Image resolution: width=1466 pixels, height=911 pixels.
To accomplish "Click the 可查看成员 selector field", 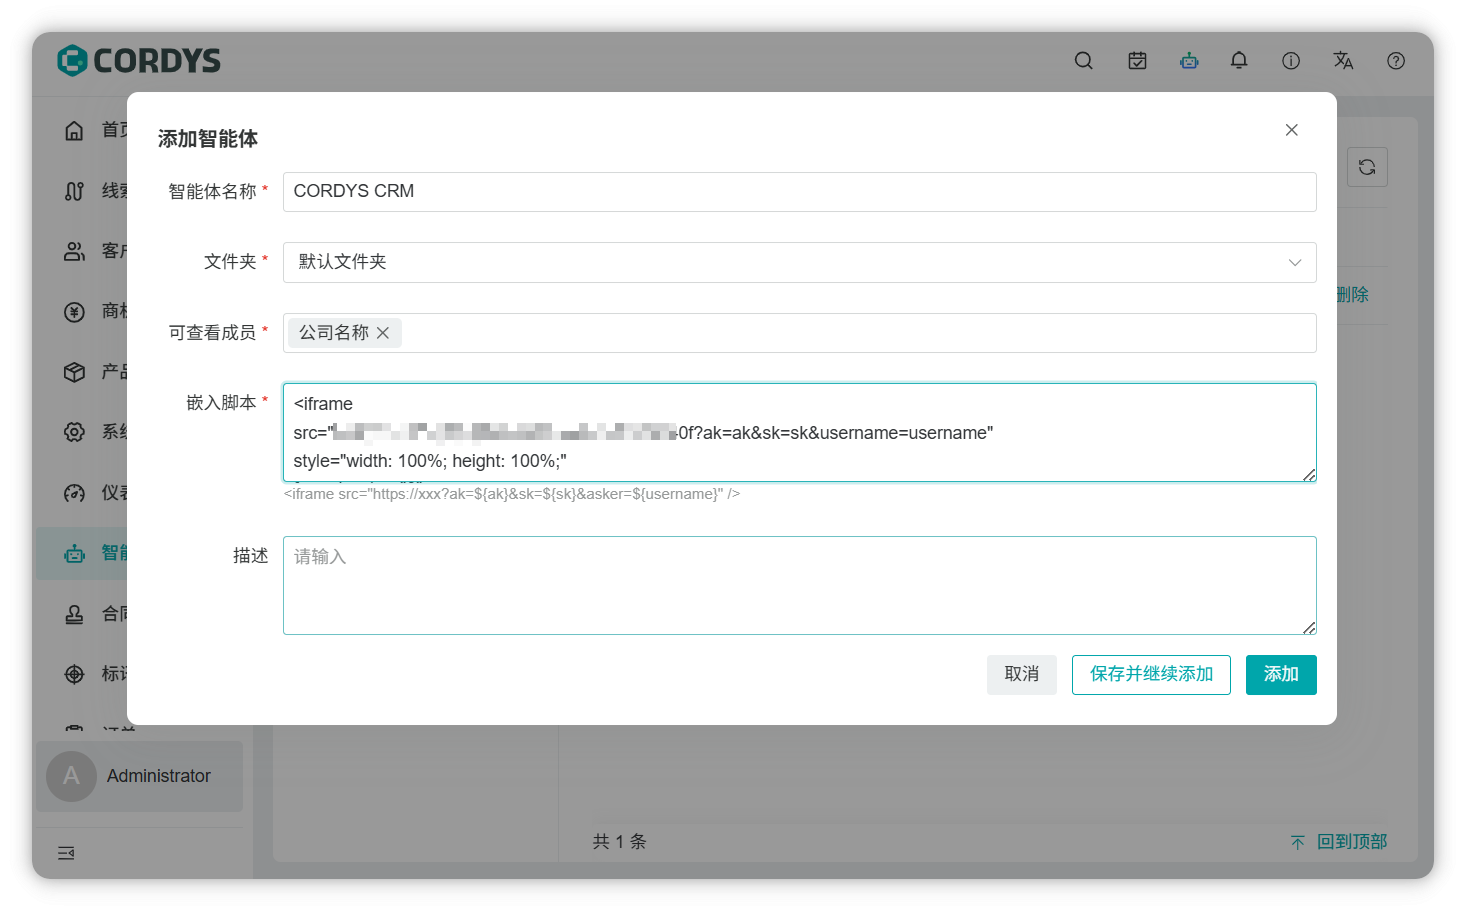I will pyautogui.click(x=799, y=333).
